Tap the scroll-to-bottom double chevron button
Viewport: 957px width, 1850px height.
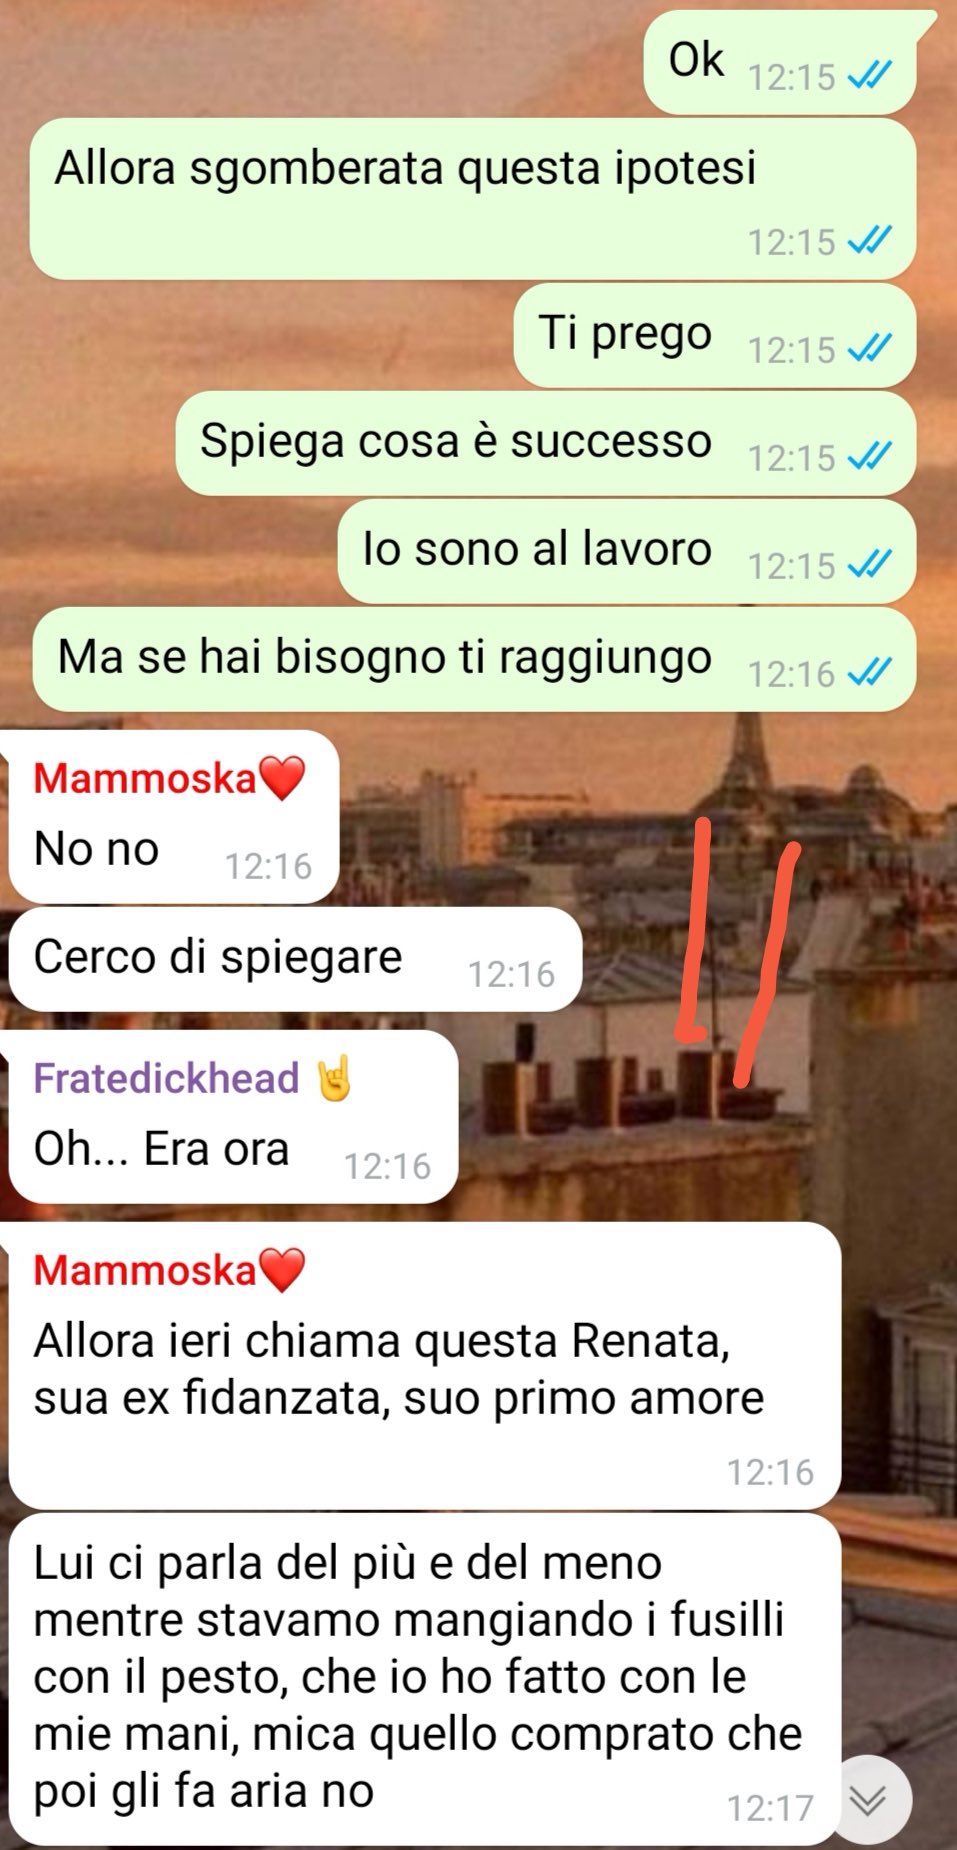coord(870,1800)
